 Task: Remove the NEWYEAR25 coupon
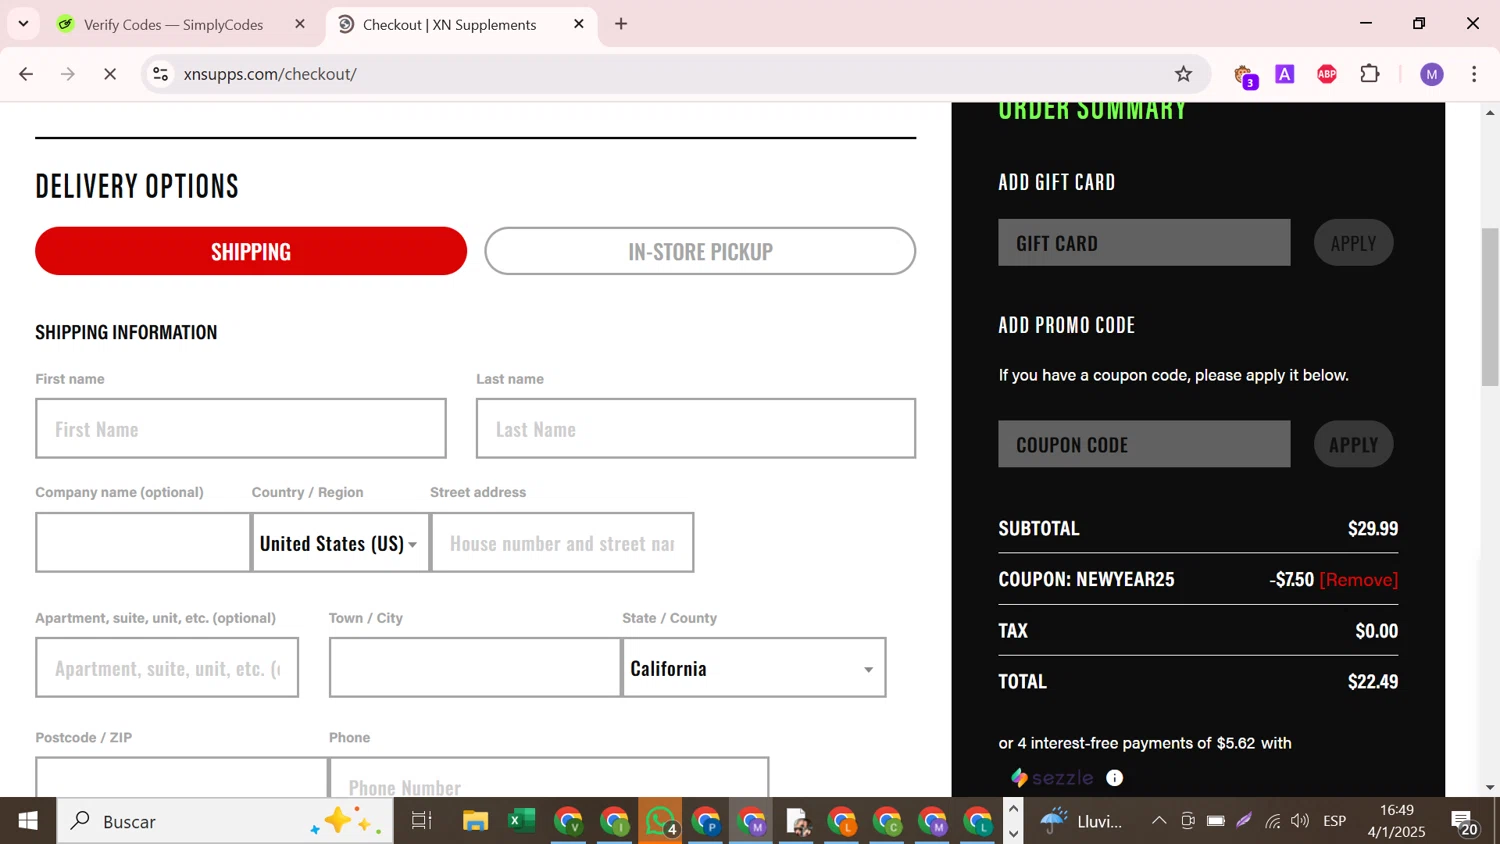tap(1359, 580)
